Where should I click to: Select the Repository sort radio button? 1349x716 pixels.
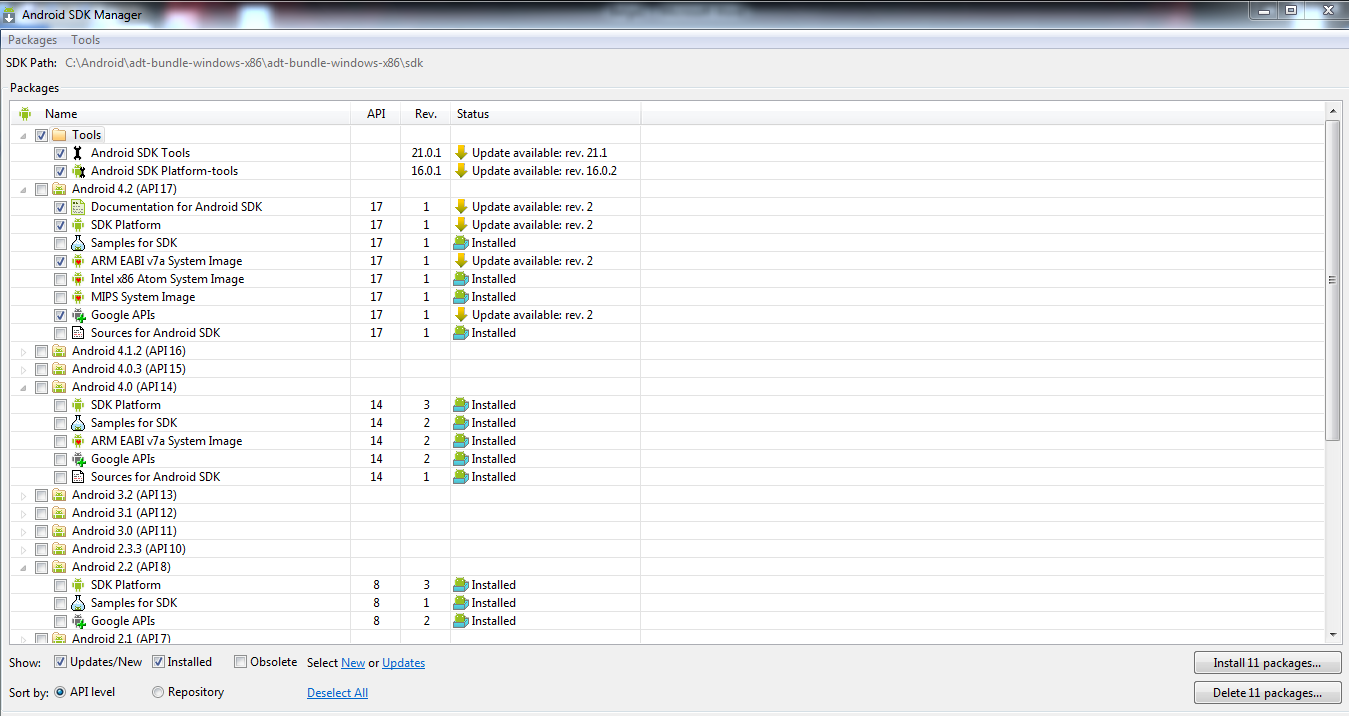(158, 692)
